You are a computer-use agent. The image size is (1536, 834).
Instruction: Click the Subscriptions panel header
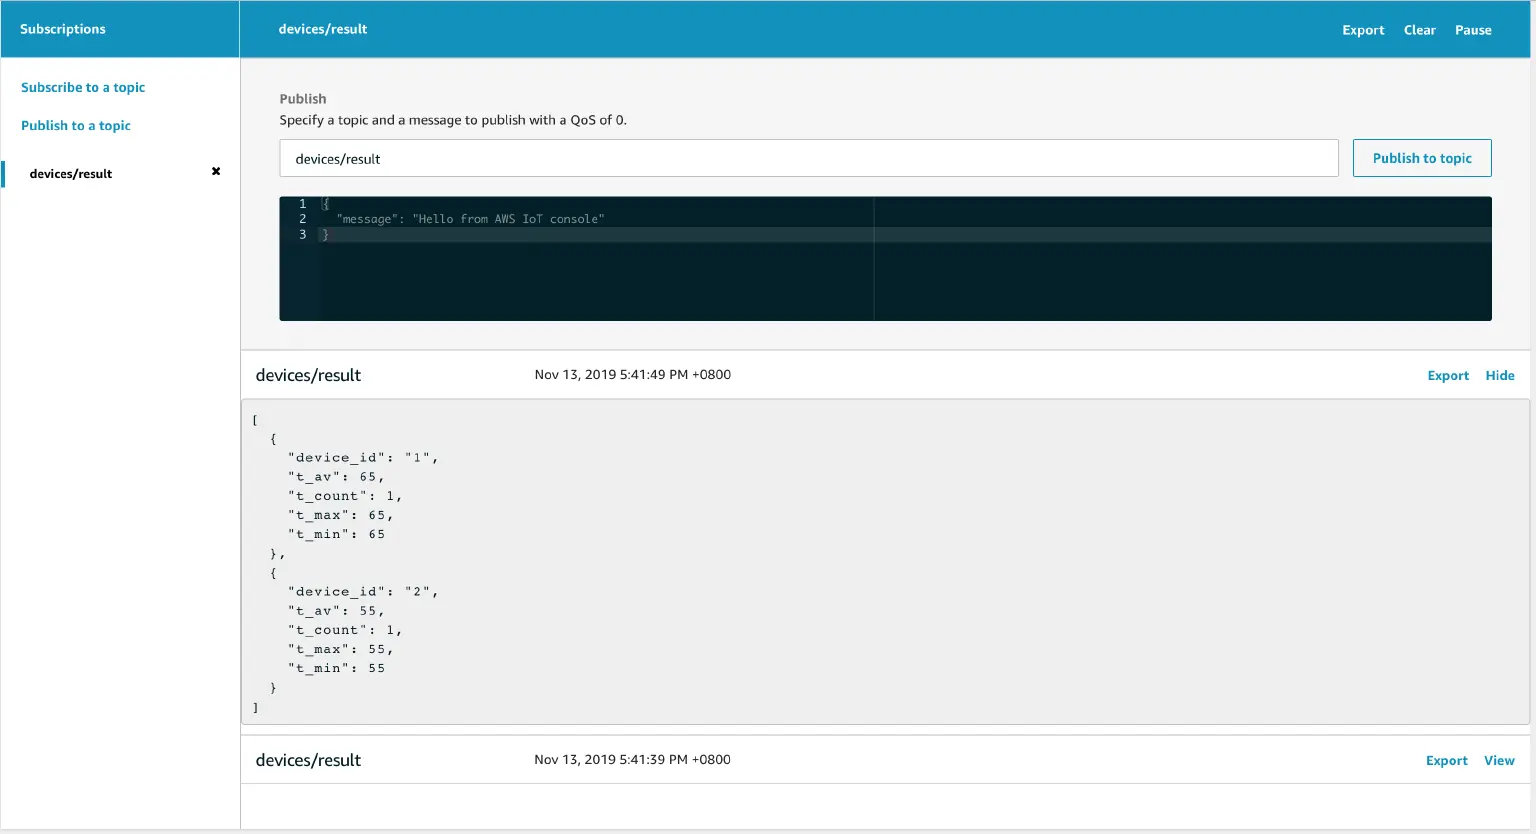coord(62,28)
